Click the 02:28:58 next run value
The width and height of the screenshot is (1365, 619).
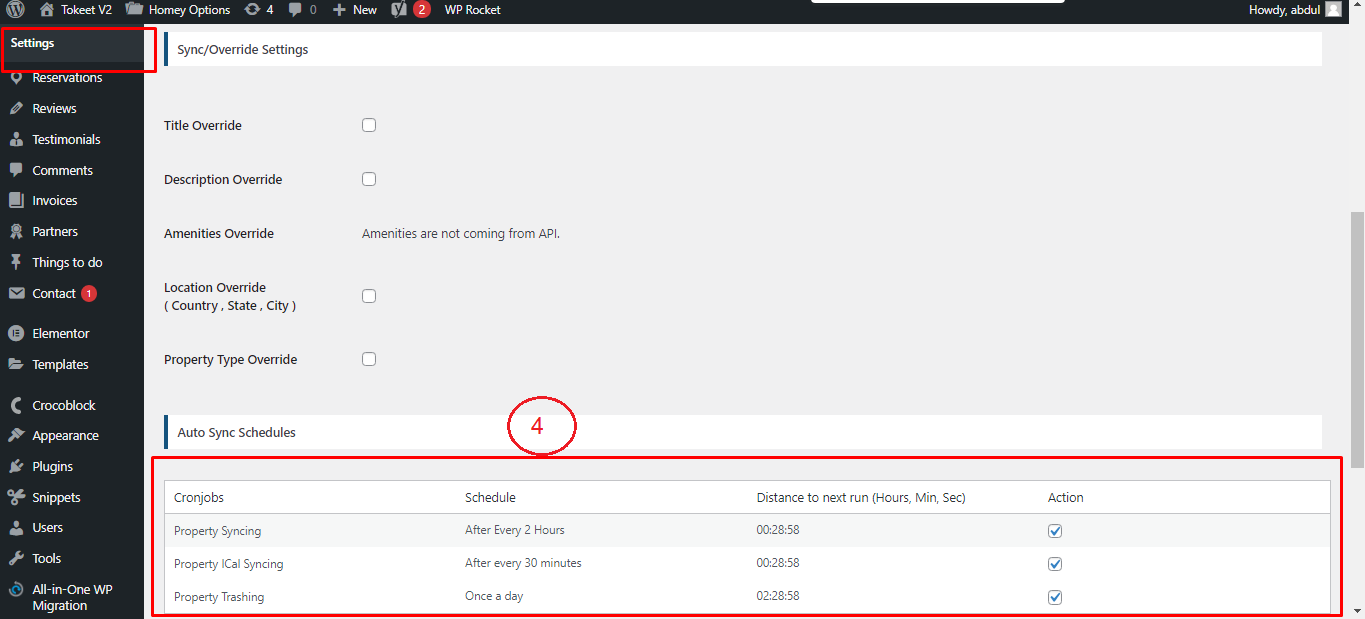click(x=778, y=596)
